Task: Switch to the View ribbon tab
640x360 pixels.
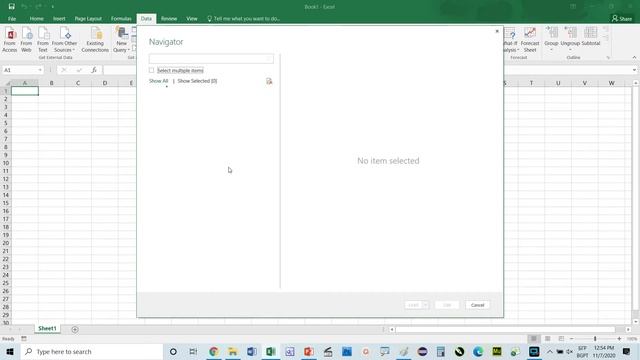Action: point(191,19)
